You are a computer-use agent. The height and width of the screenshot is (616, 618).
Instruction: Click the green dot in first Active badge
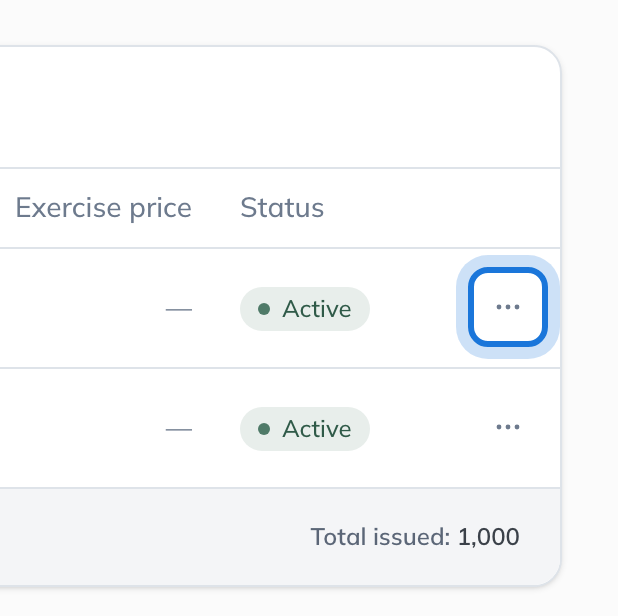[264, 309]
